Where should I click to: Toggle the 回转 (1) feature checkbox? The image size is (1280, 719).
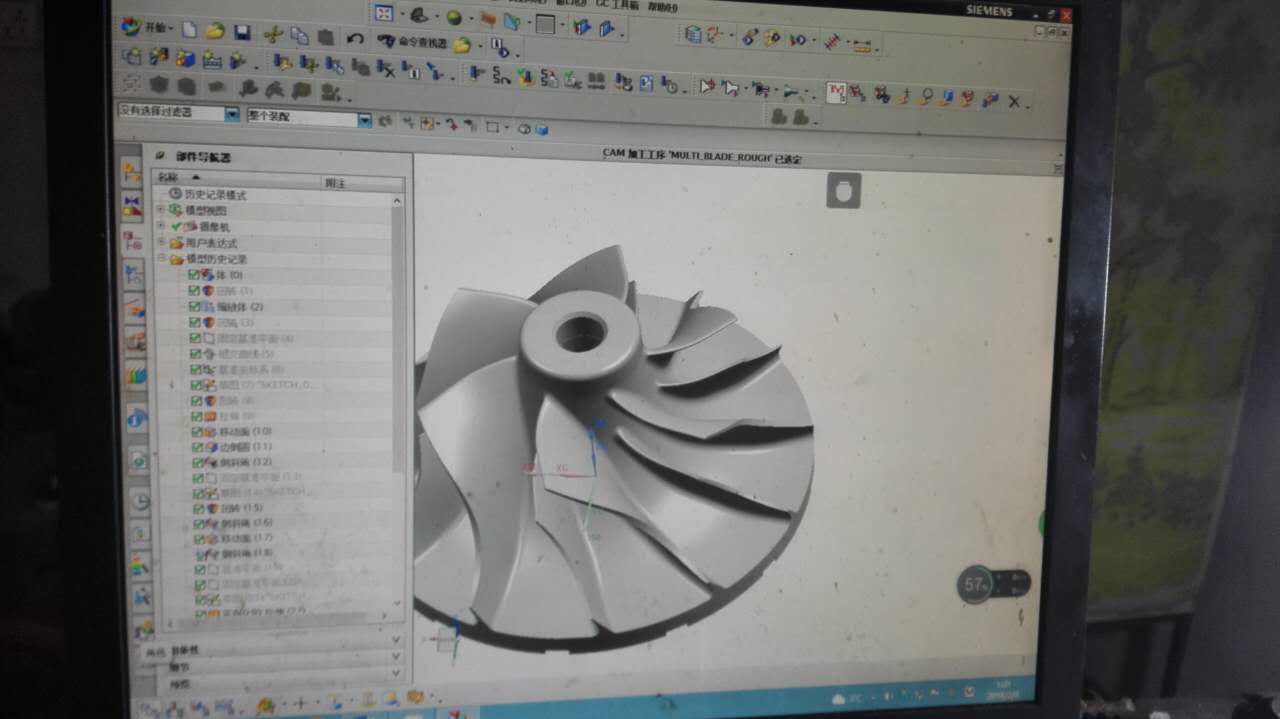click(195, 291)
